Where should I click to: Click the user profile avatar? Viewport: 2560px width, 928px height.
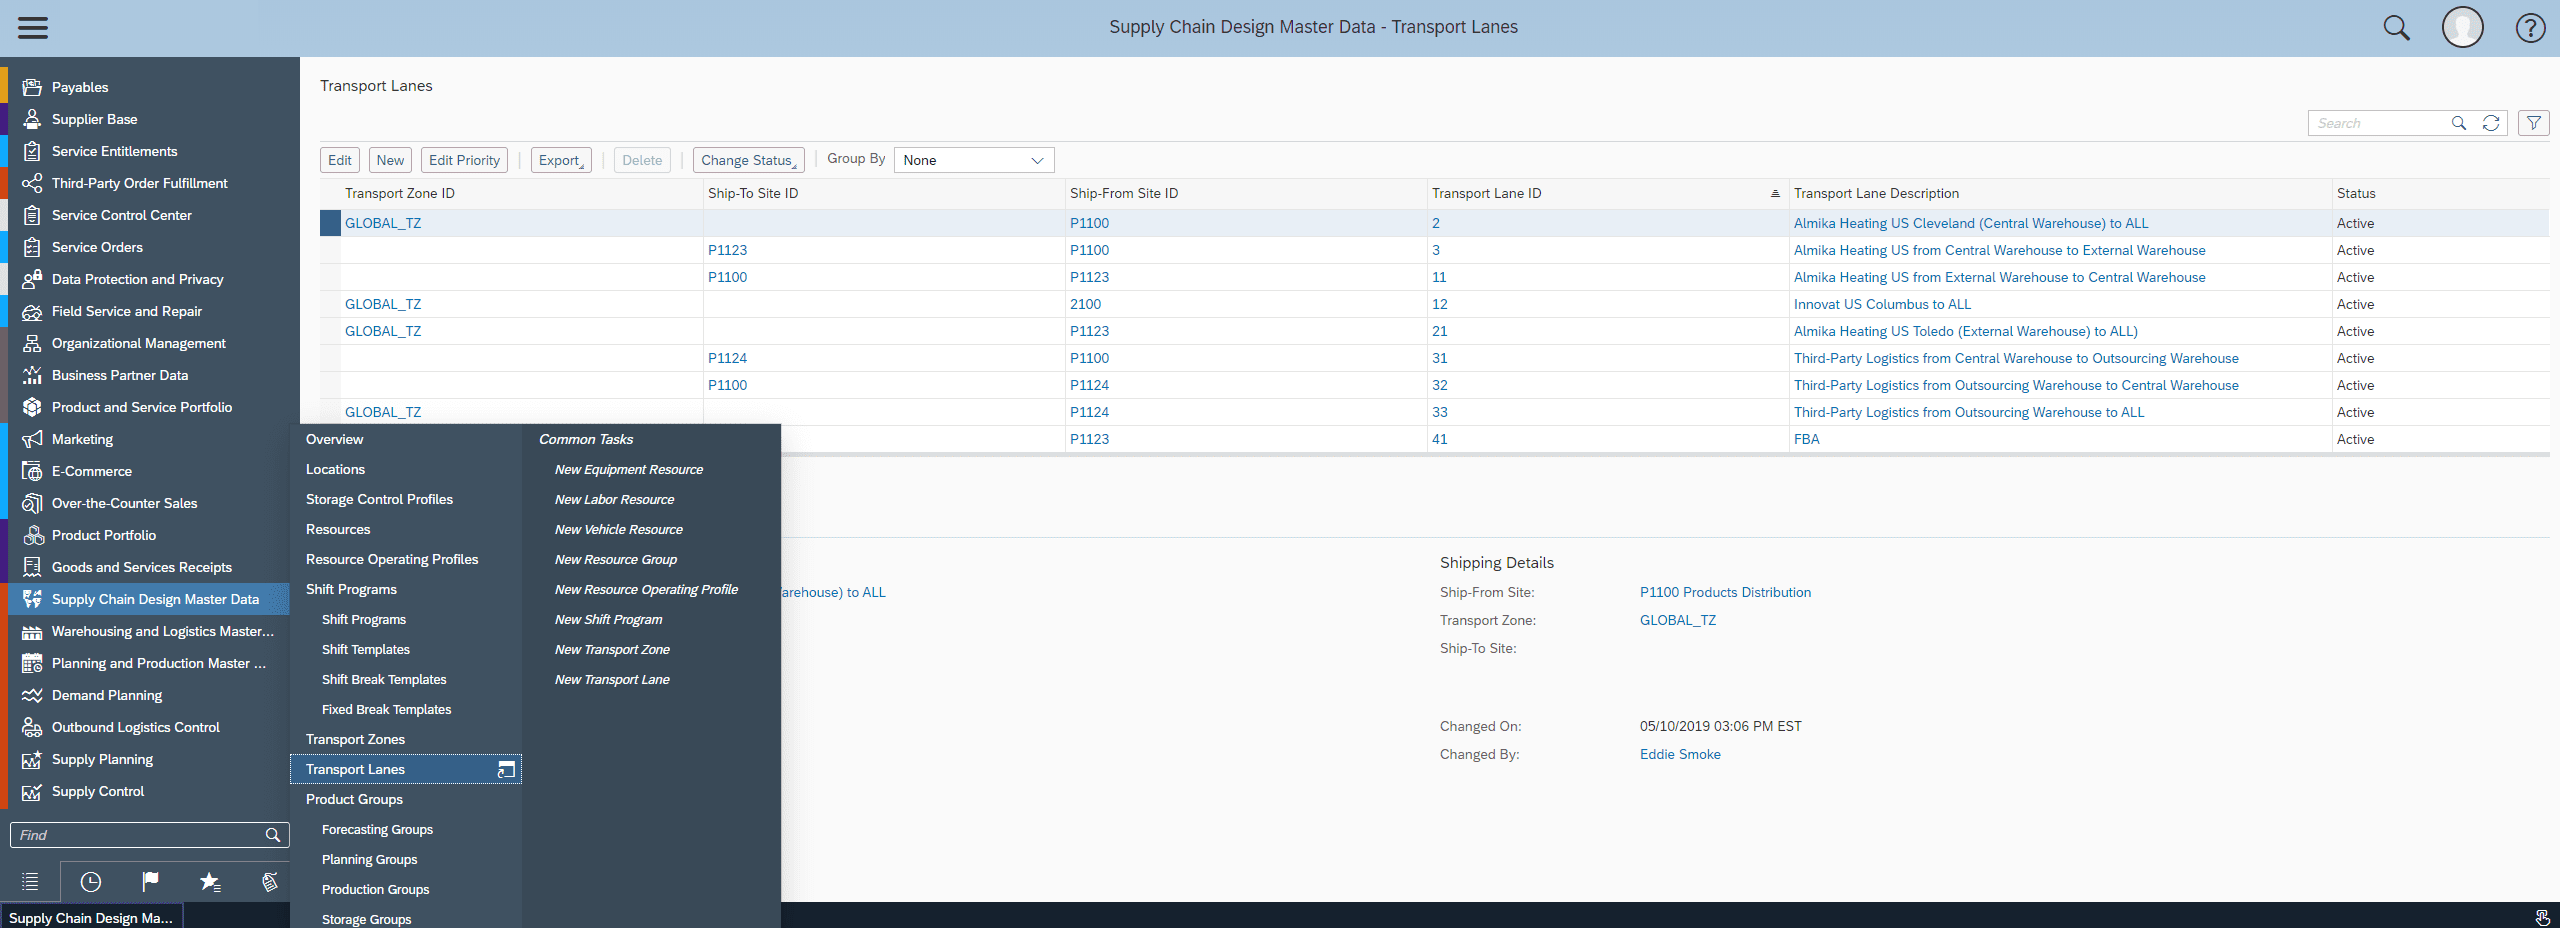(2462, 27)
